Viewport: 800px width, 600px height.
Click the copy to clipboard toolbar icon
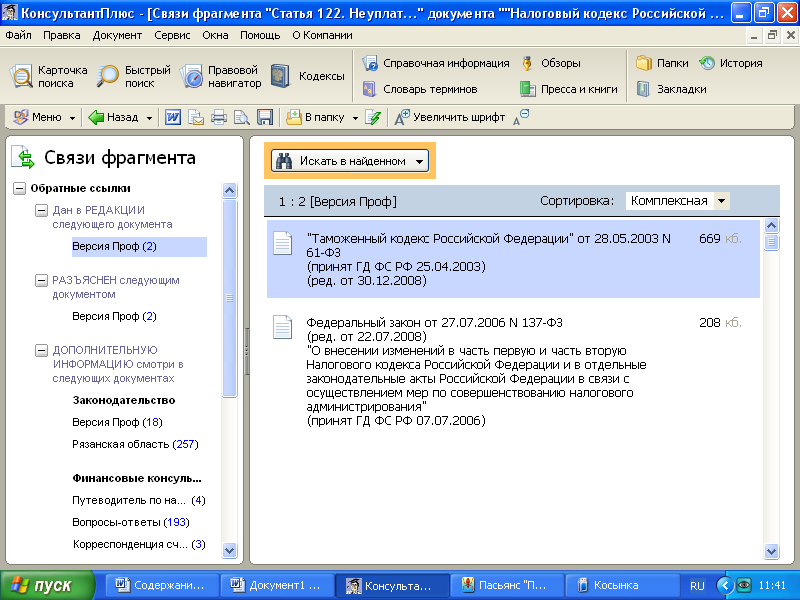click(196, 117)
